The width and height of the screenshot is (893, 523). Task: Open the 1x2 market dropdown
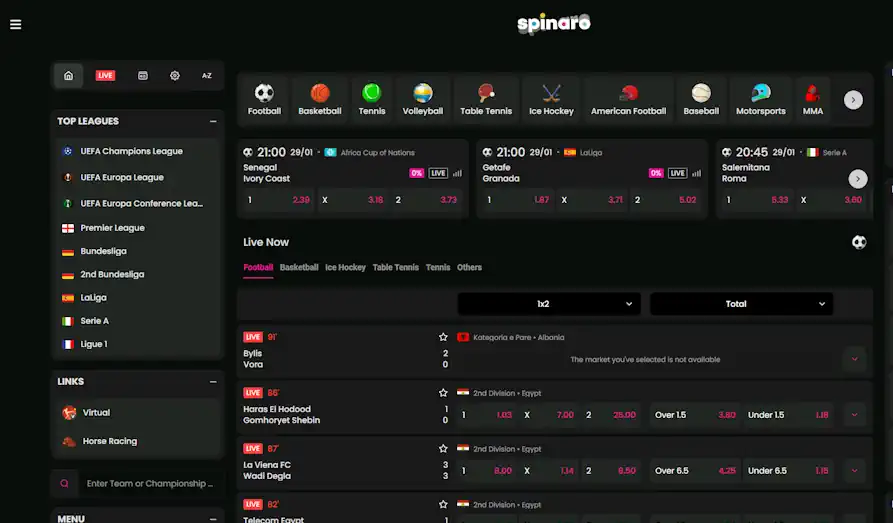click(549, 304)
